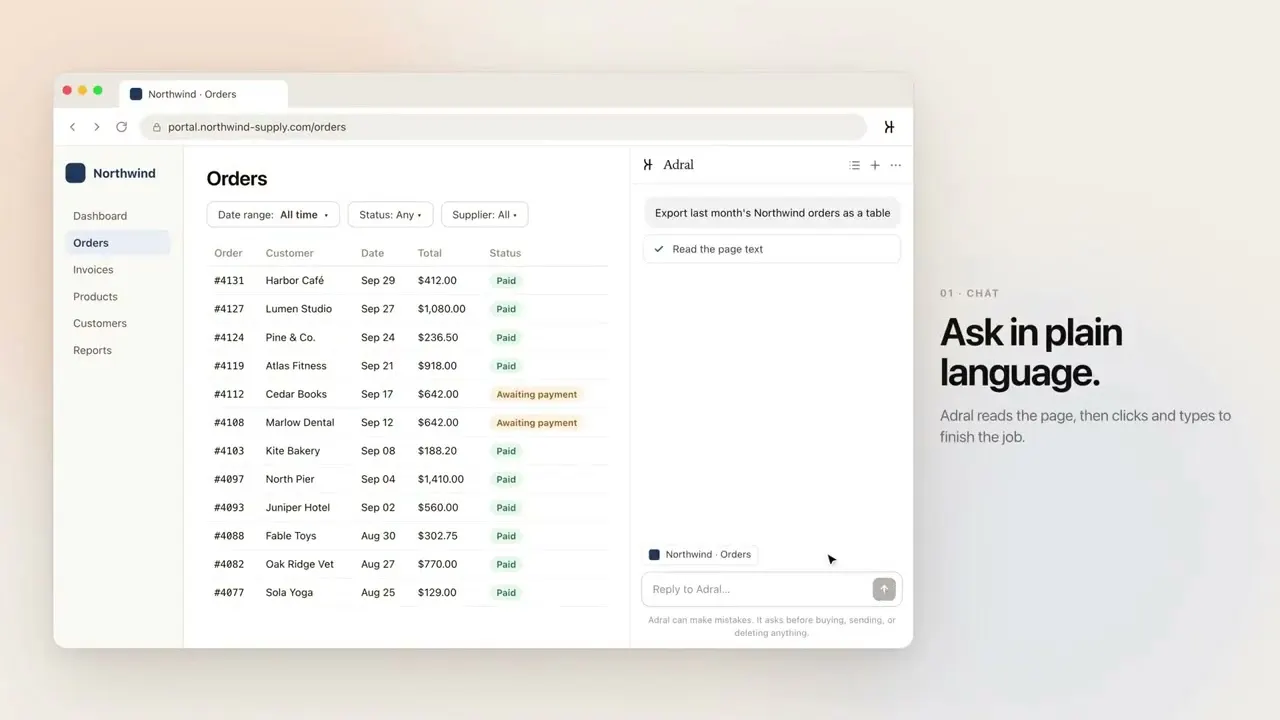Click customer Juniper Hotel
The image size is (1280, 720).
click(x=298, y=508)
